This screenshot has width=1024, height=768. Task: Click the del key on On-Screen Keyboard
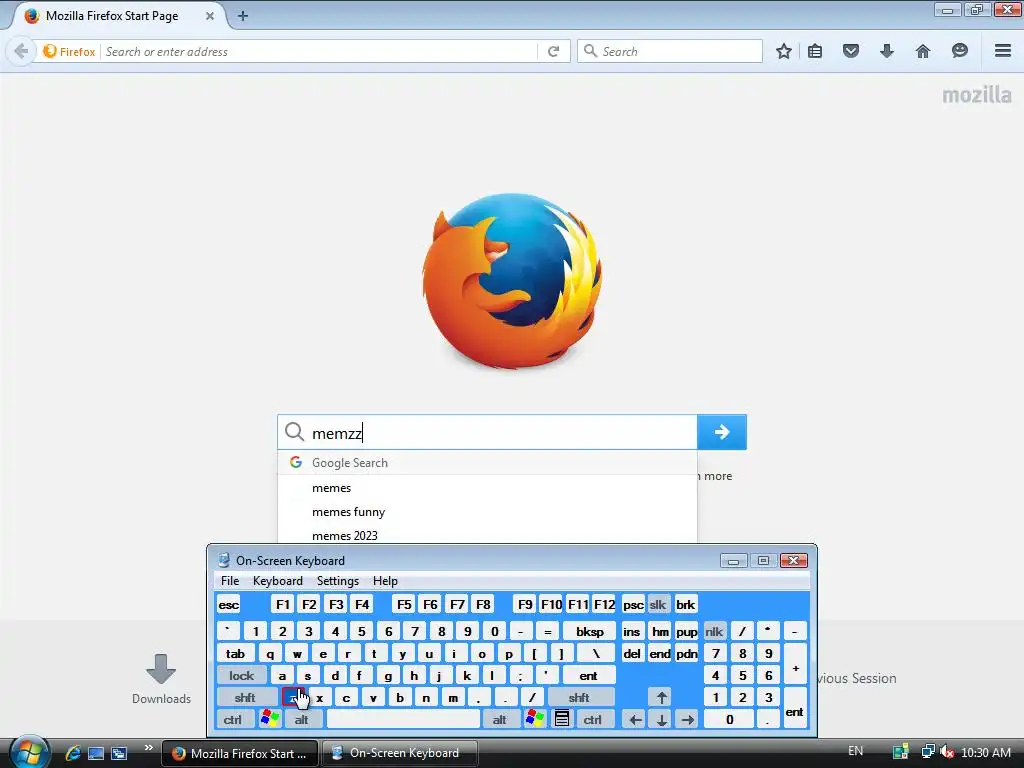pyautogui.click(x=632, y=654)
